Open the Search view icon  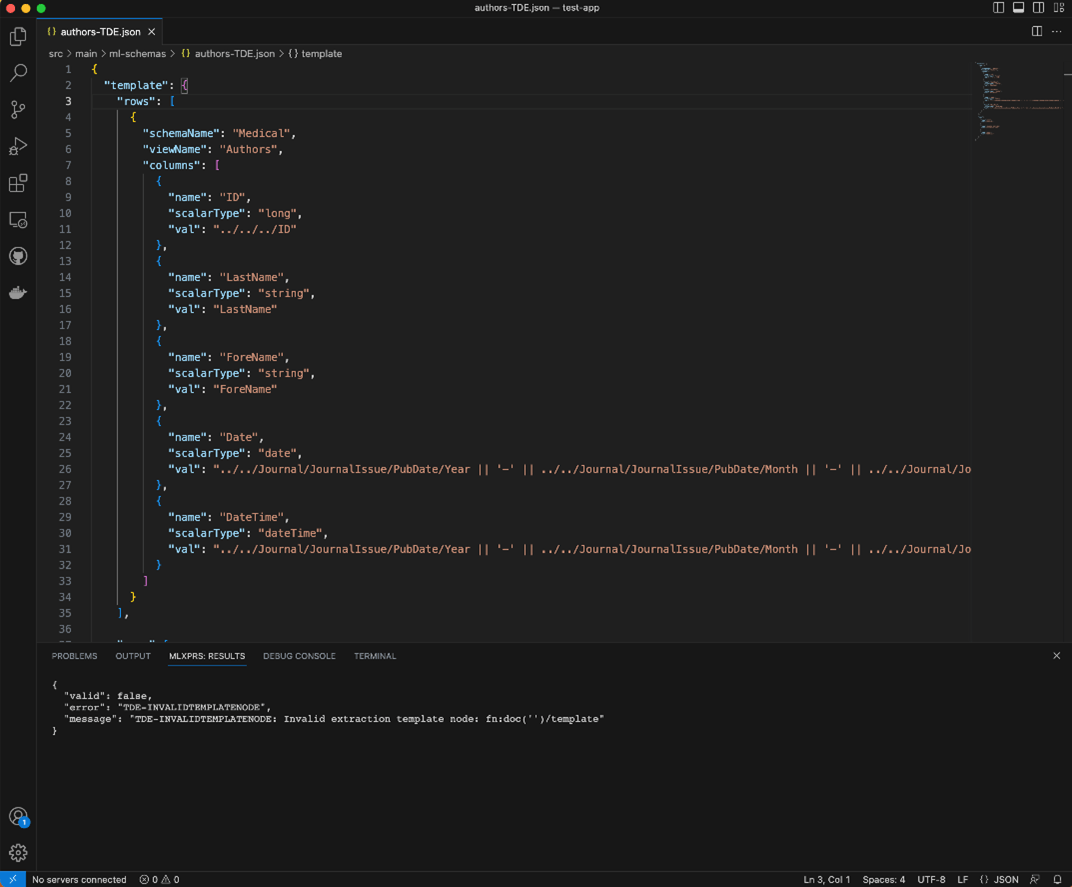(18, 73)
